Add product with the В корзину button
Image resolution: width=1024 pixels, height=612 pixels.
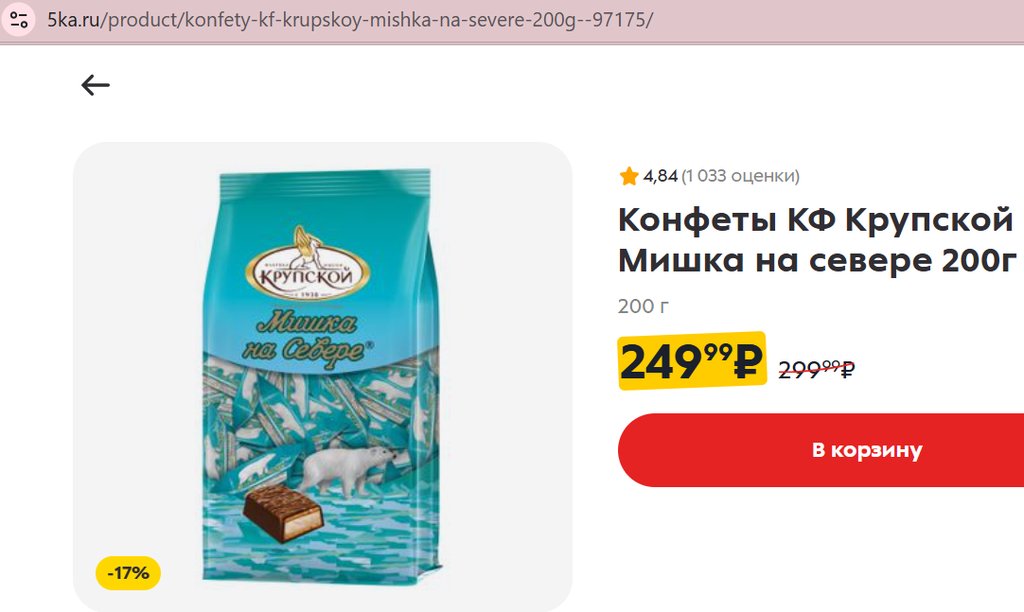[x=821, y=450]
